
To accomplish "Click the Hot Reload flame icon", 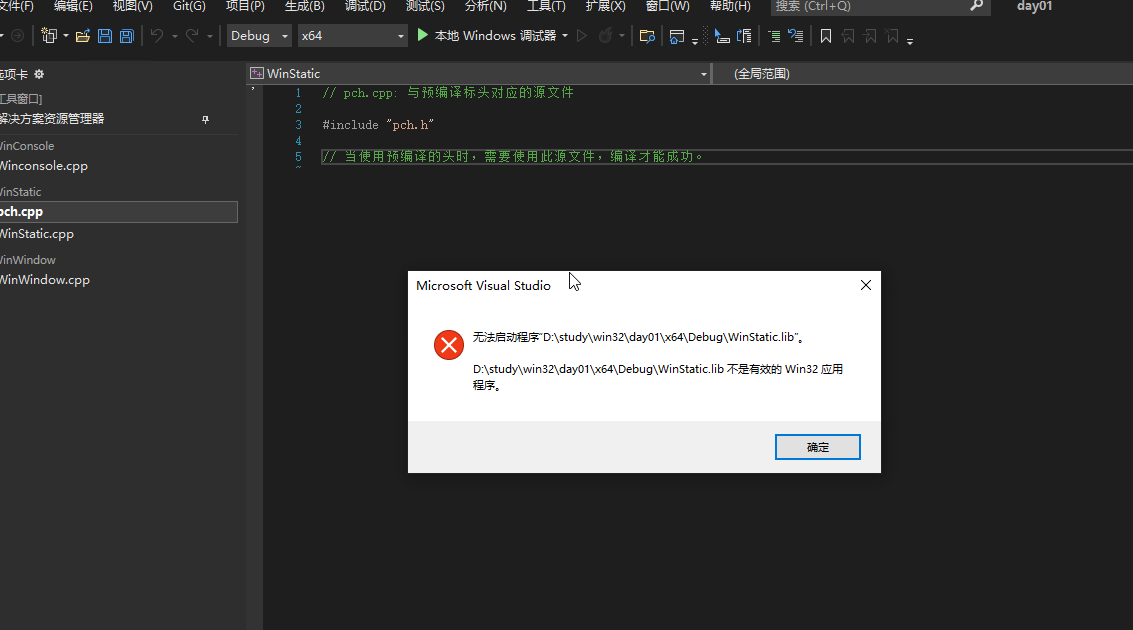I will coord(606,35).
